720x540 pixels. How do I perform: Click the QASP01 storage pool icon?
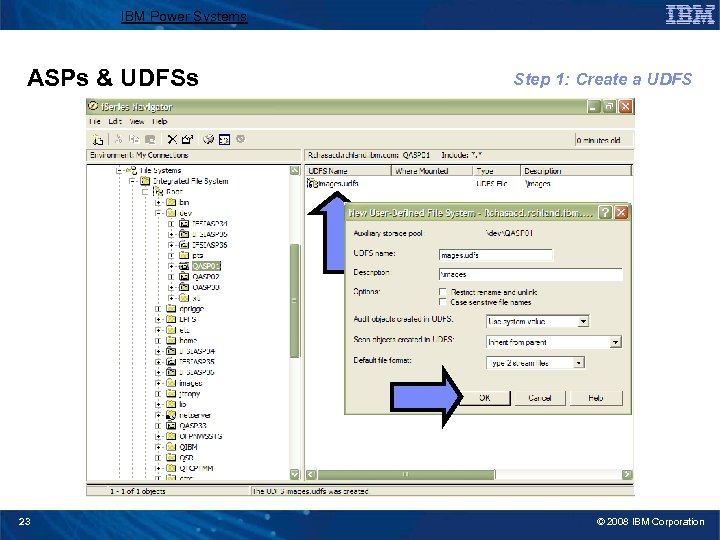(x=184, y=266)
